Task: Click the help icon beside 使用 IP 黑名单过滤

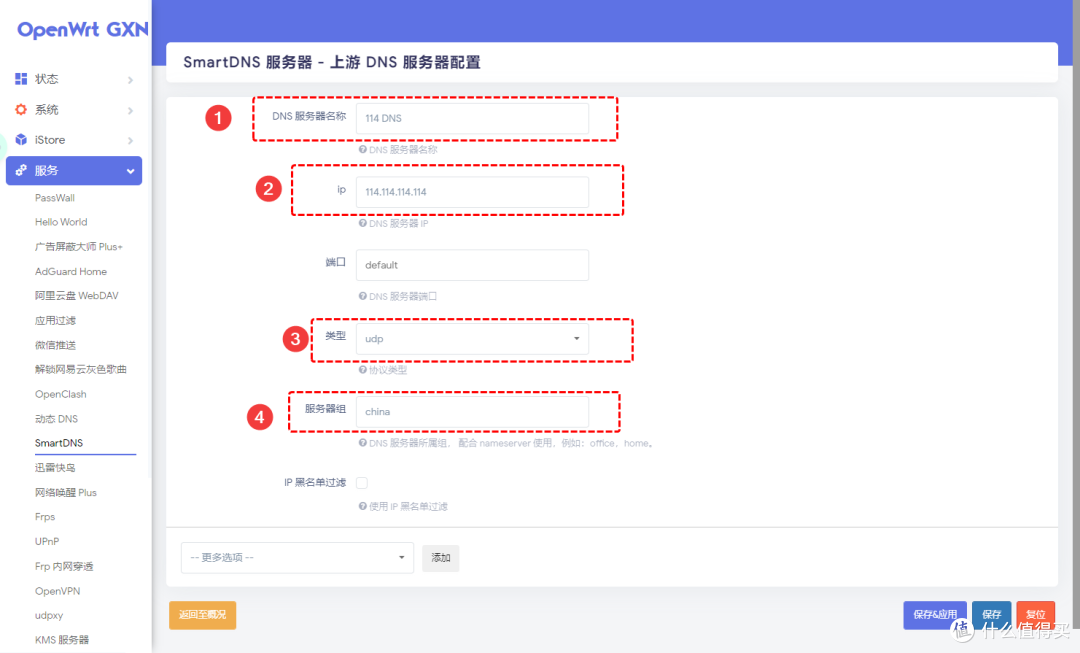Action: [362, 505]
